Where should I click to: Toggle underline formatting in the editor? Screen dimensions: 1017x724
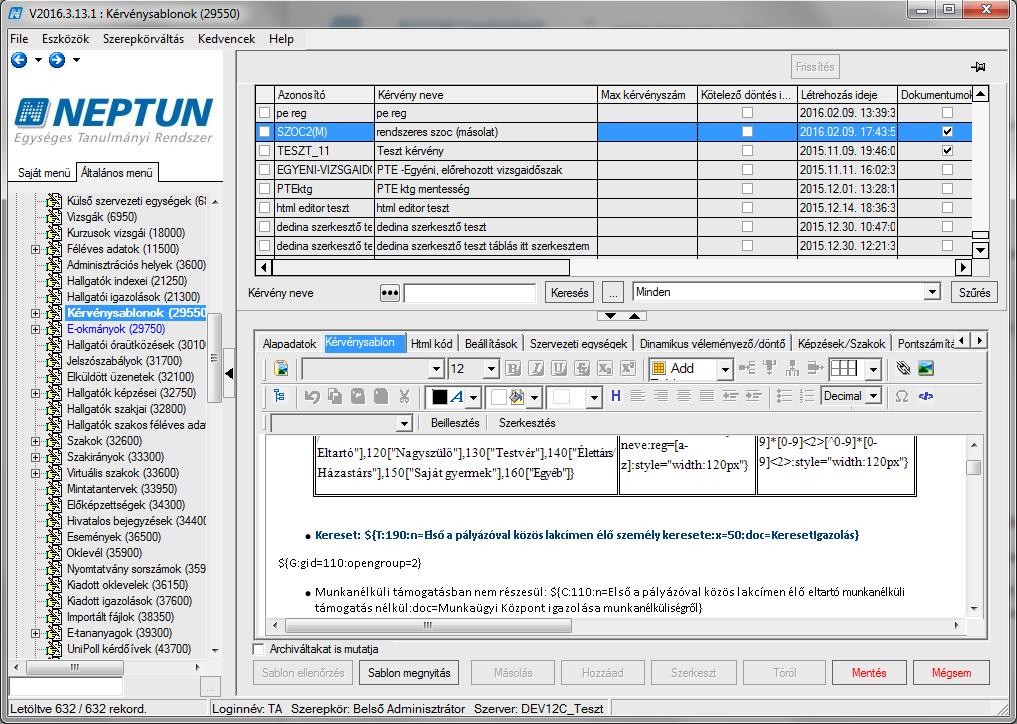tap(558, 368)
